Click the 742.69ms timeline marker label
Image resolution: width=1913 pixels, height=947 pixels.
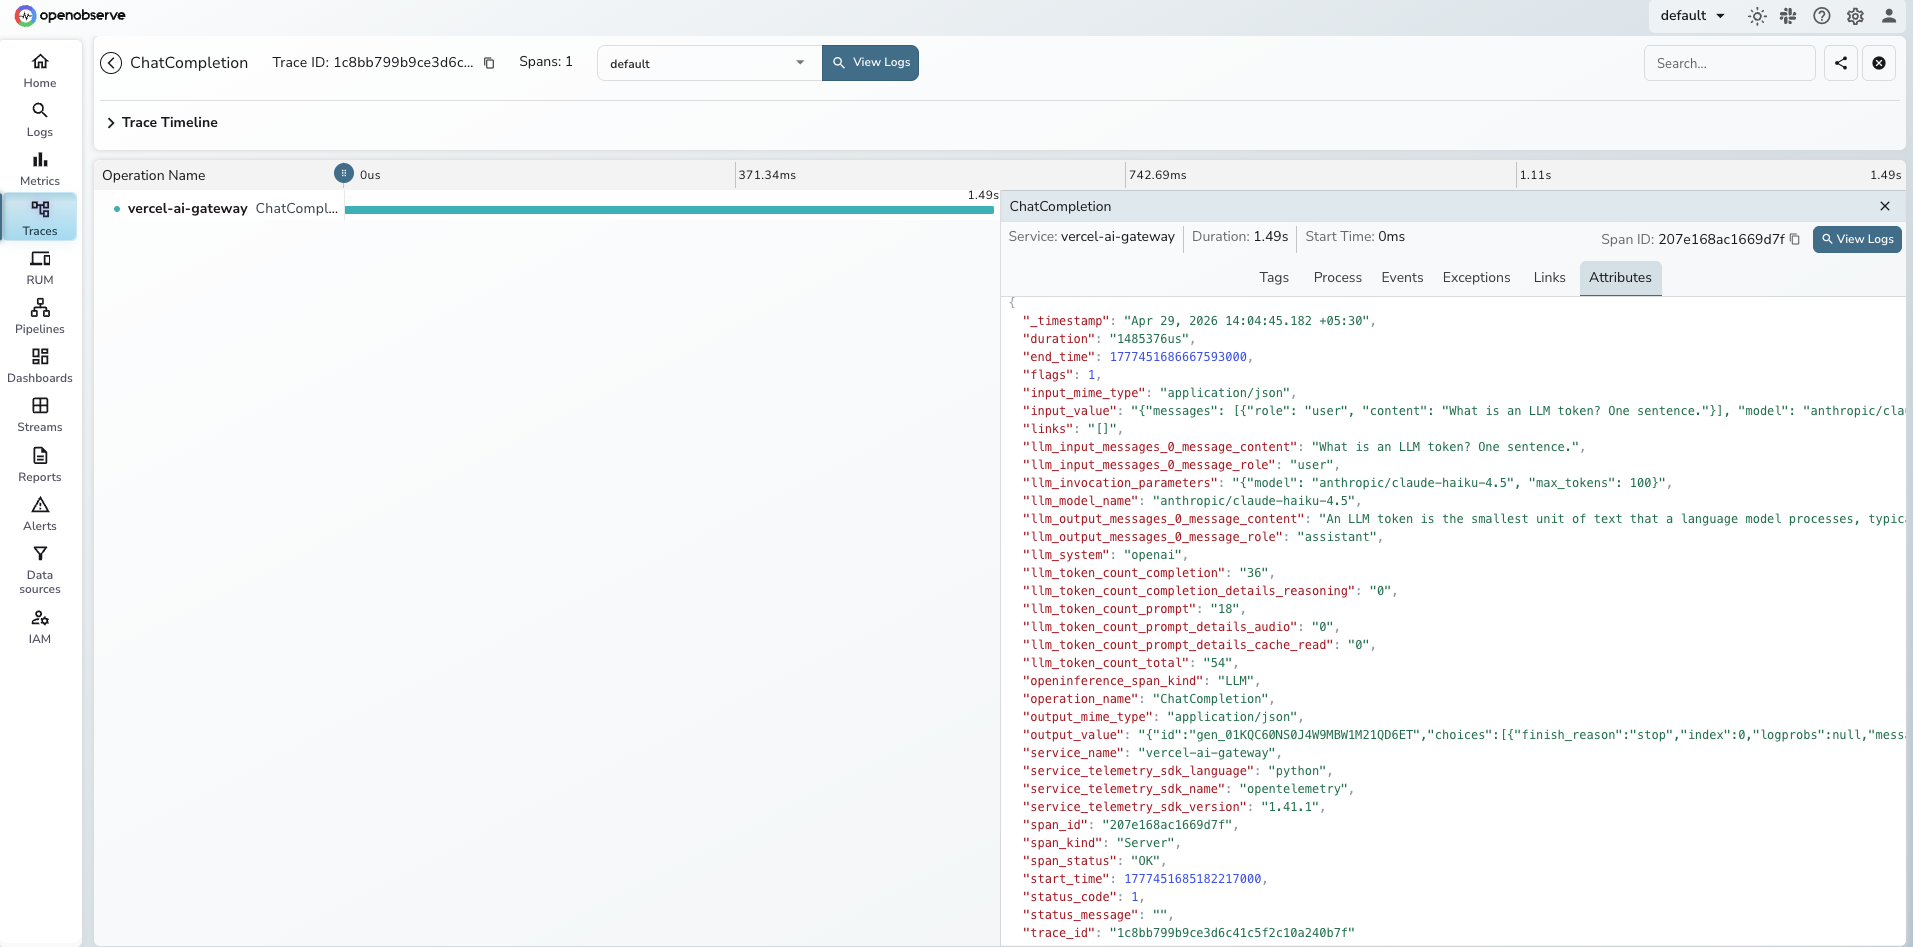[x=1157, y=175]
